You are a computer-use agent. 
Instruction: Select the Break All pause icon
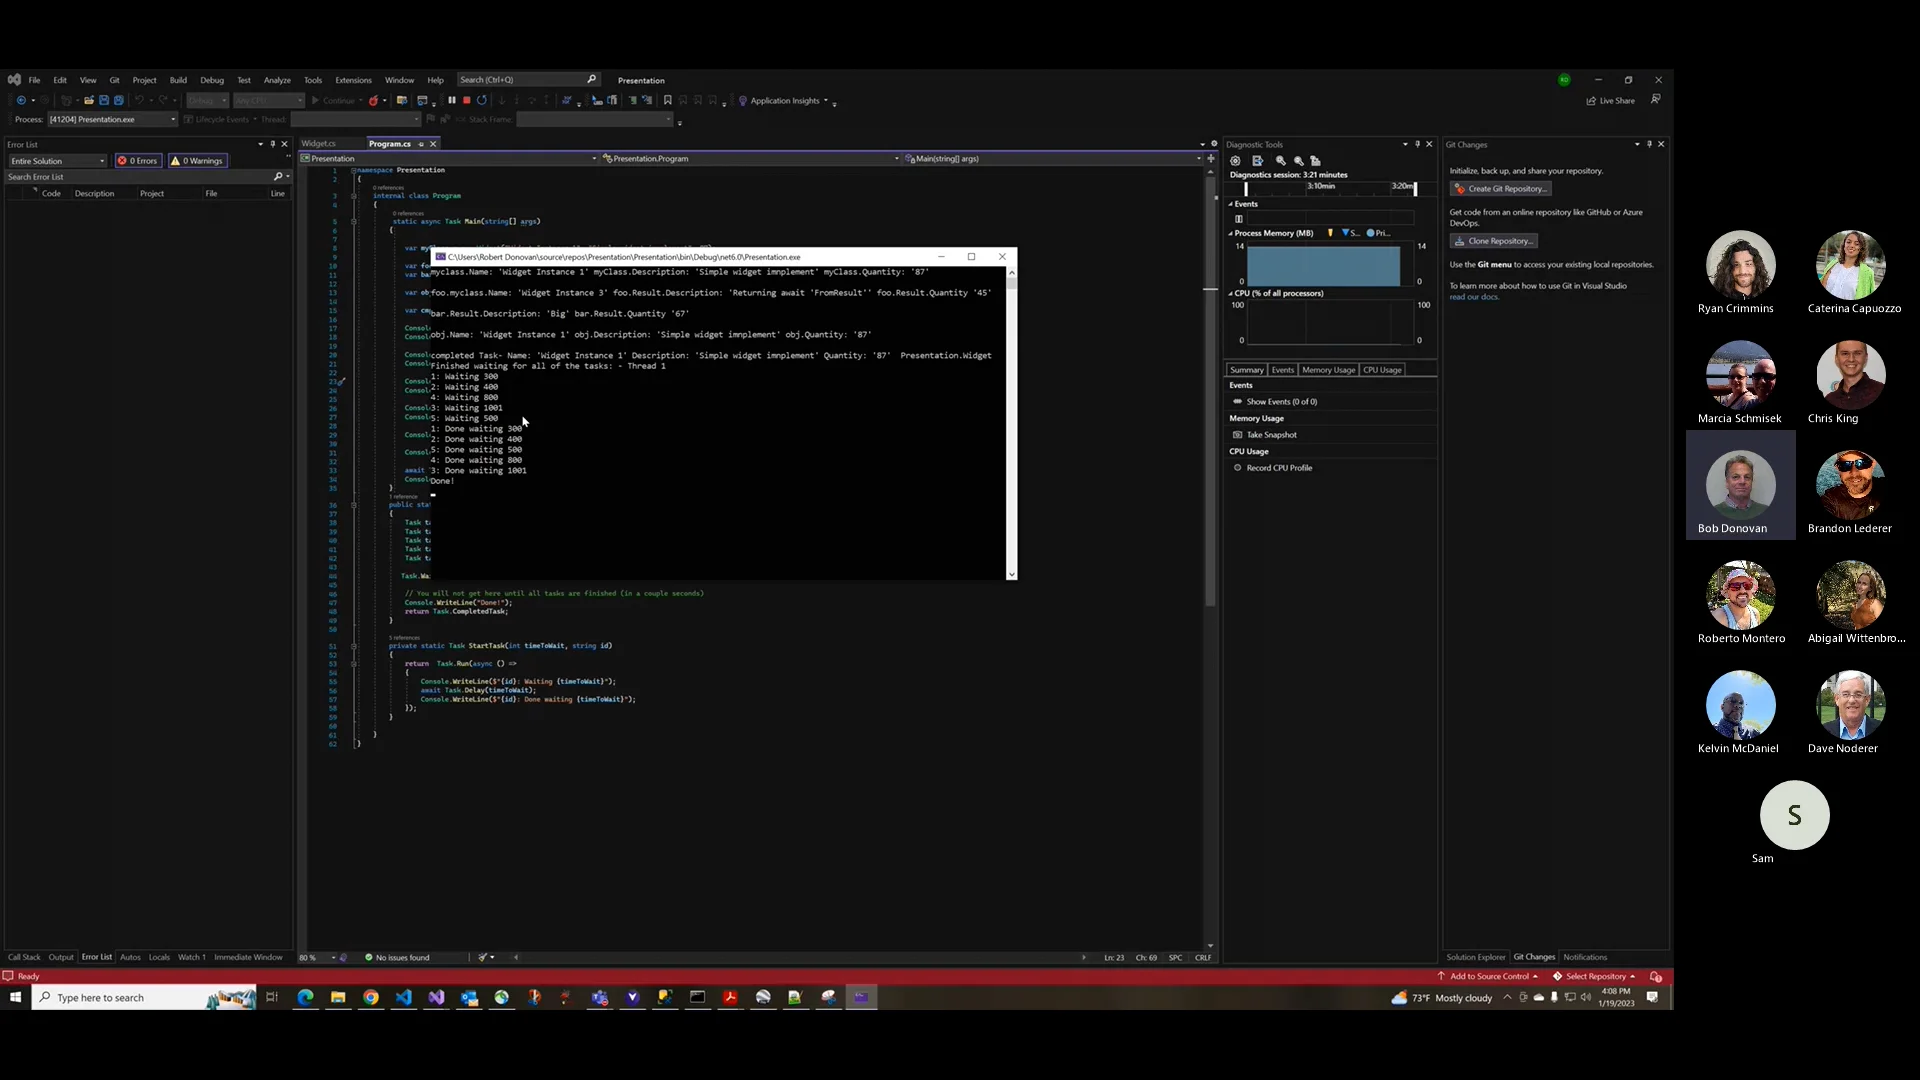point(452,100)
